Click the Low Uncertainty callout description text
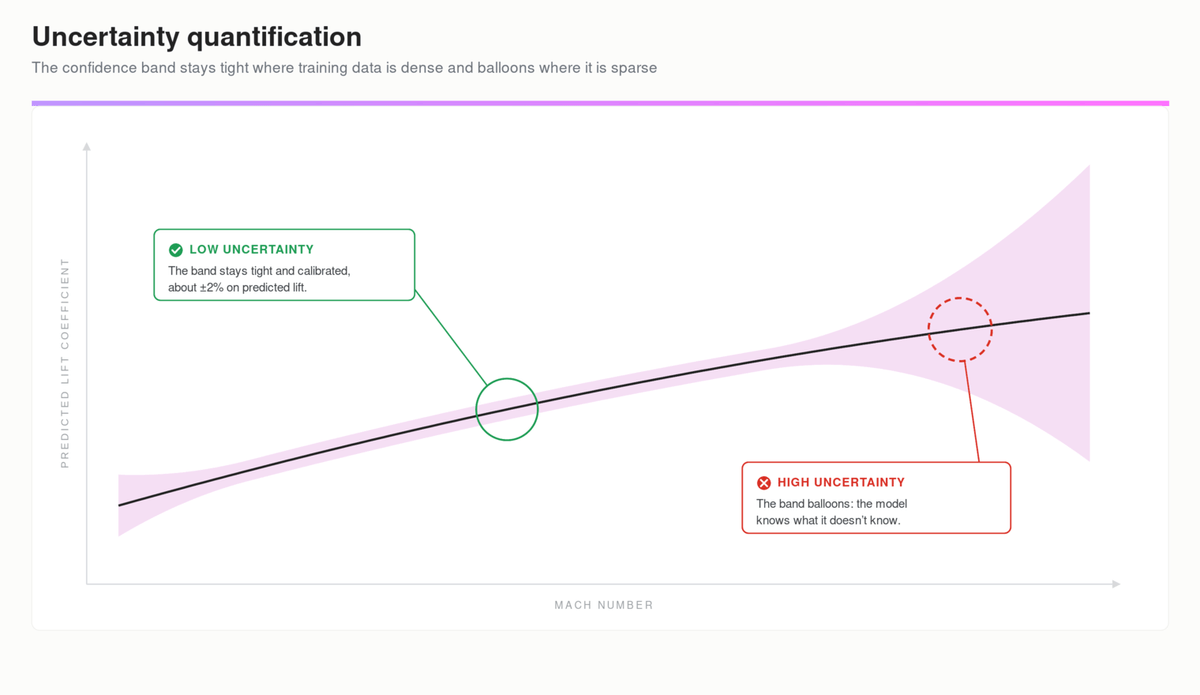Screen dimensions: 1200x695 point(259,279)
